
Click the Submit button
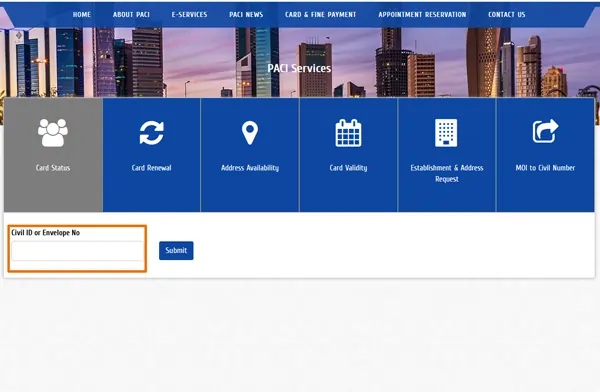tap(176, 250)
